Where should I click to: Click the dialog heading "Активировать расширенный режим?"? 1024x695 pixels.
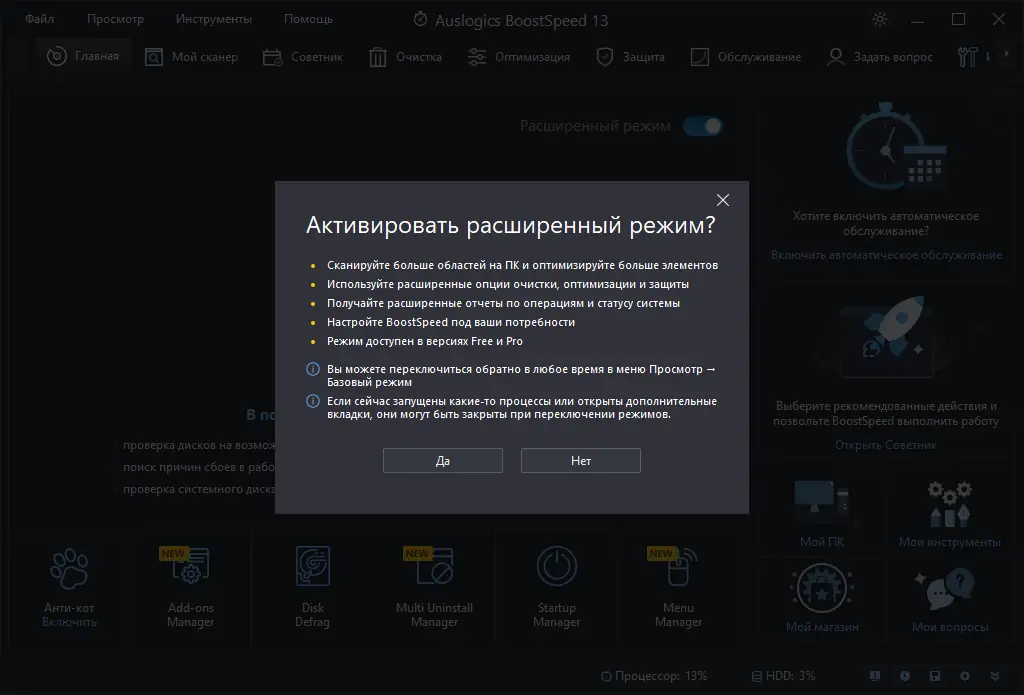click(x=511, y=225)
